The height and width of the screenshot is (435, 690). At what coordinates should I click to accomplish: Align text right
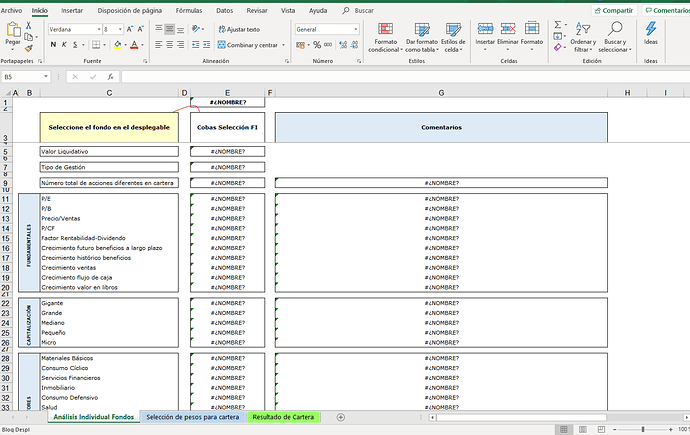click(180, 44)
